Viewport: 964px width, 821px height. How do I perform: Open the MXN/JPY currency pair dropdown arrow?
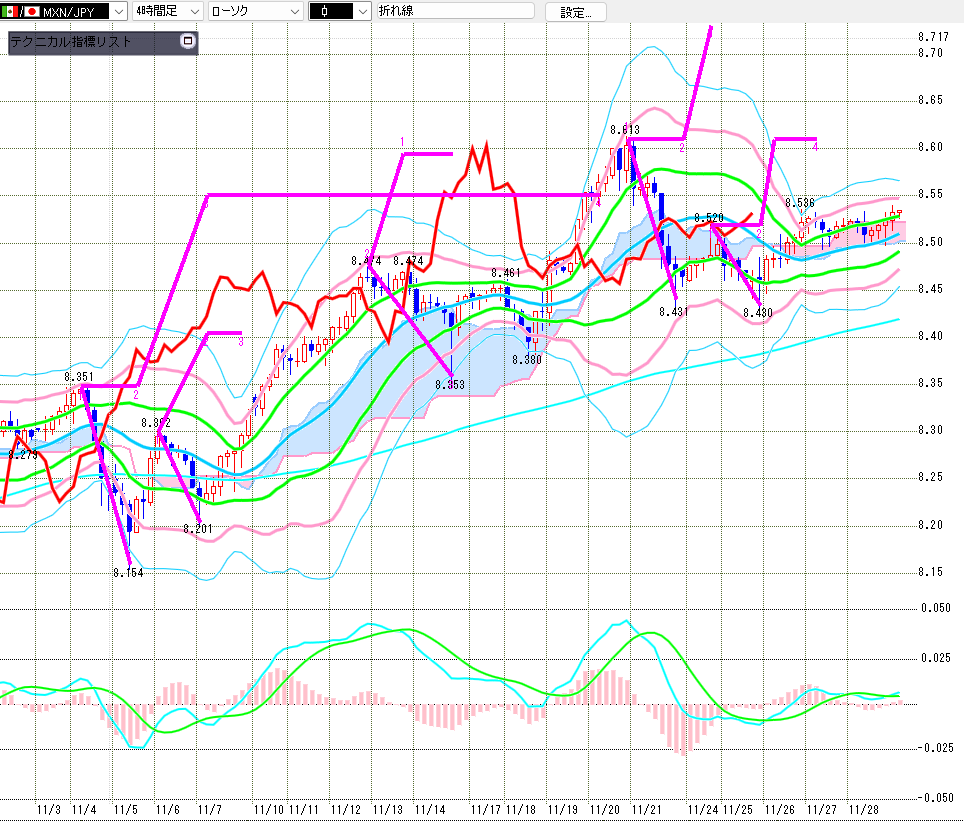tap(118, 12)
